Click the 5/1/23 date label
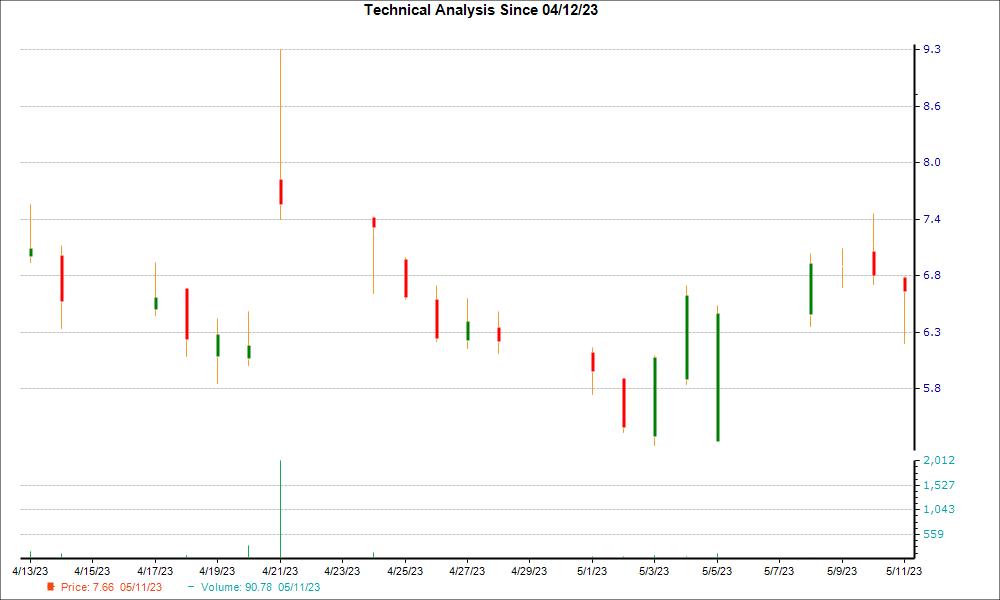This screenshot has height=600, width=1000. (592, 571)
